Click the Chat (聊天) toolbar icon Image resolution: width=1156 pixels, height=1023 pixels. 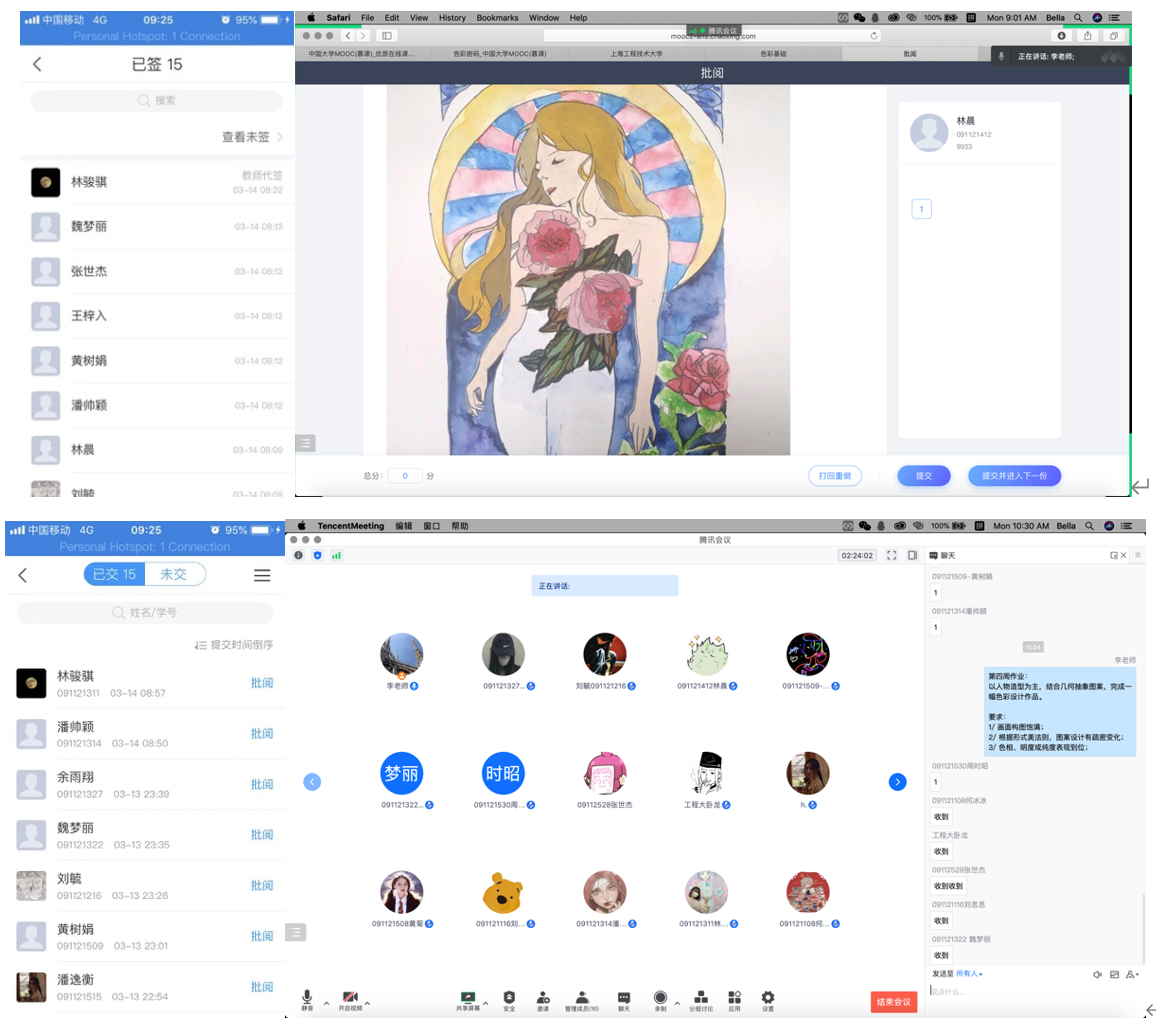[x=624, y=997]
